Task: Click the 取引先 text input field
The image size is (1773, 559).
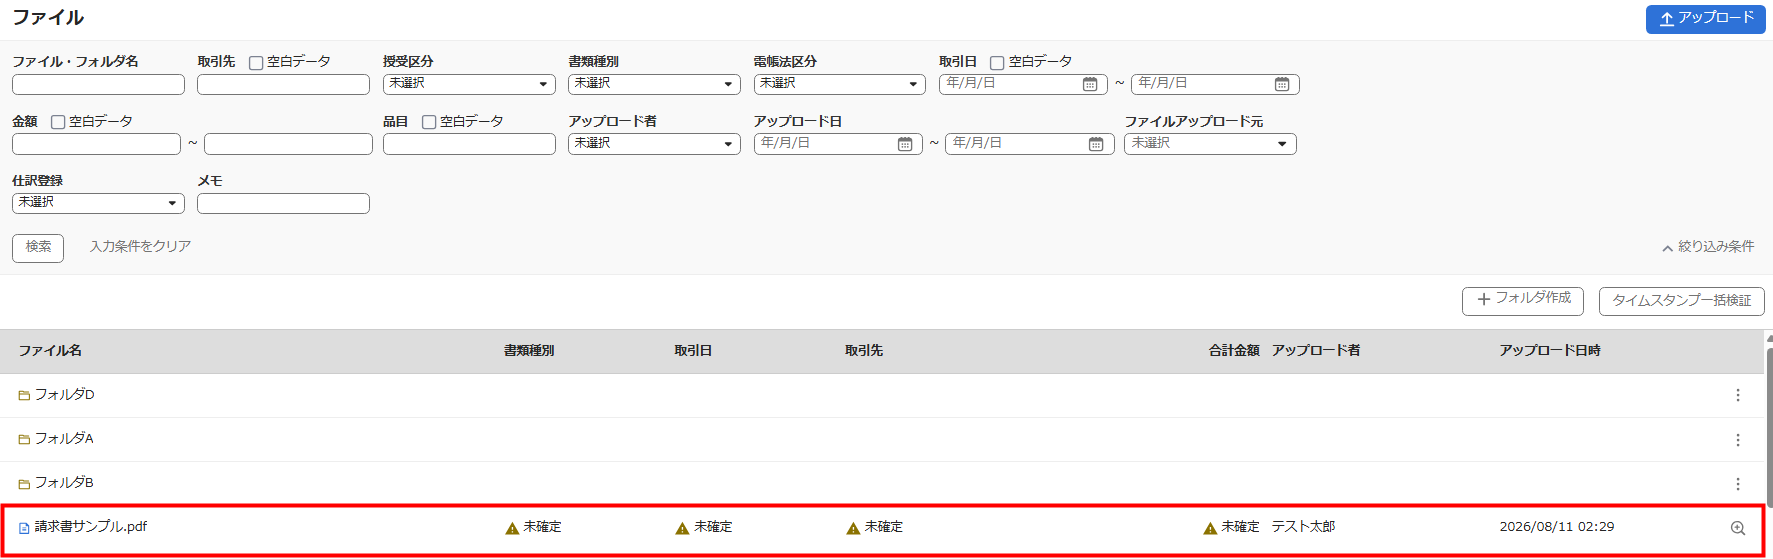Action: point(283,85)
